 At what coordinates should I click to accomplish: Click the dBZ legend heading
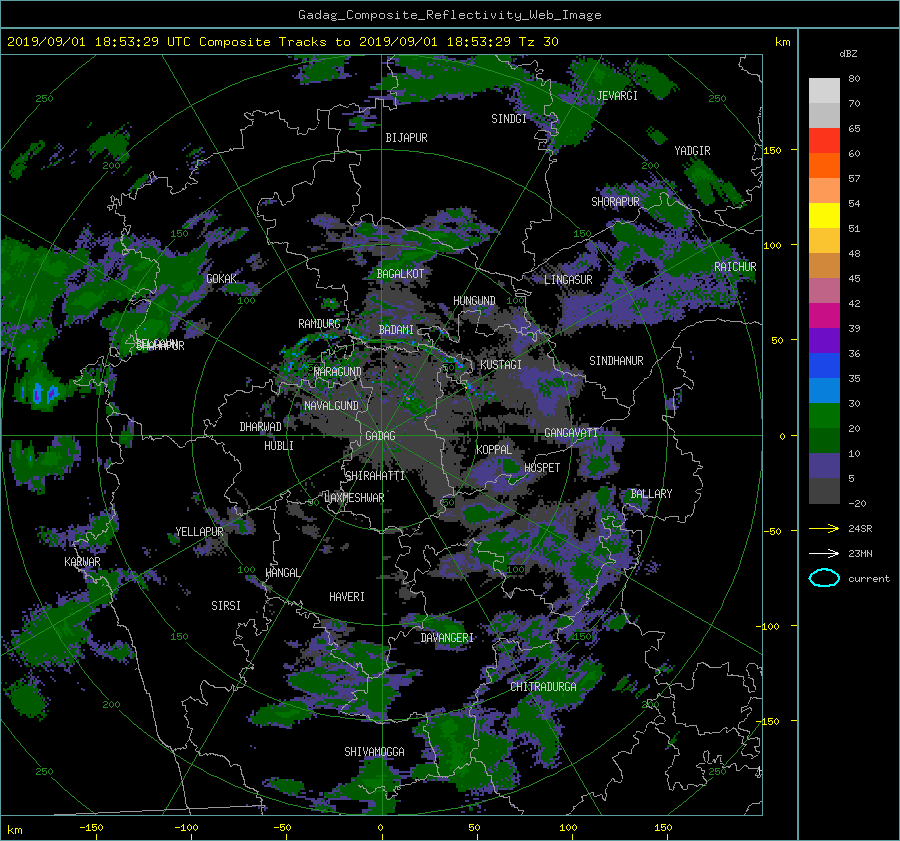pyautogui.click(x=848, y=54)
